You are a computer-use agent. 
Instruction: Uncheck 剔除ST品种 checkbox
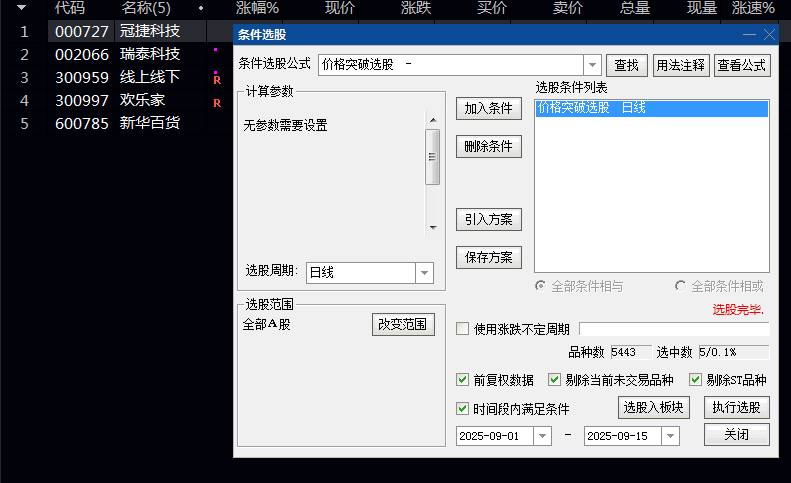(696, 380)
